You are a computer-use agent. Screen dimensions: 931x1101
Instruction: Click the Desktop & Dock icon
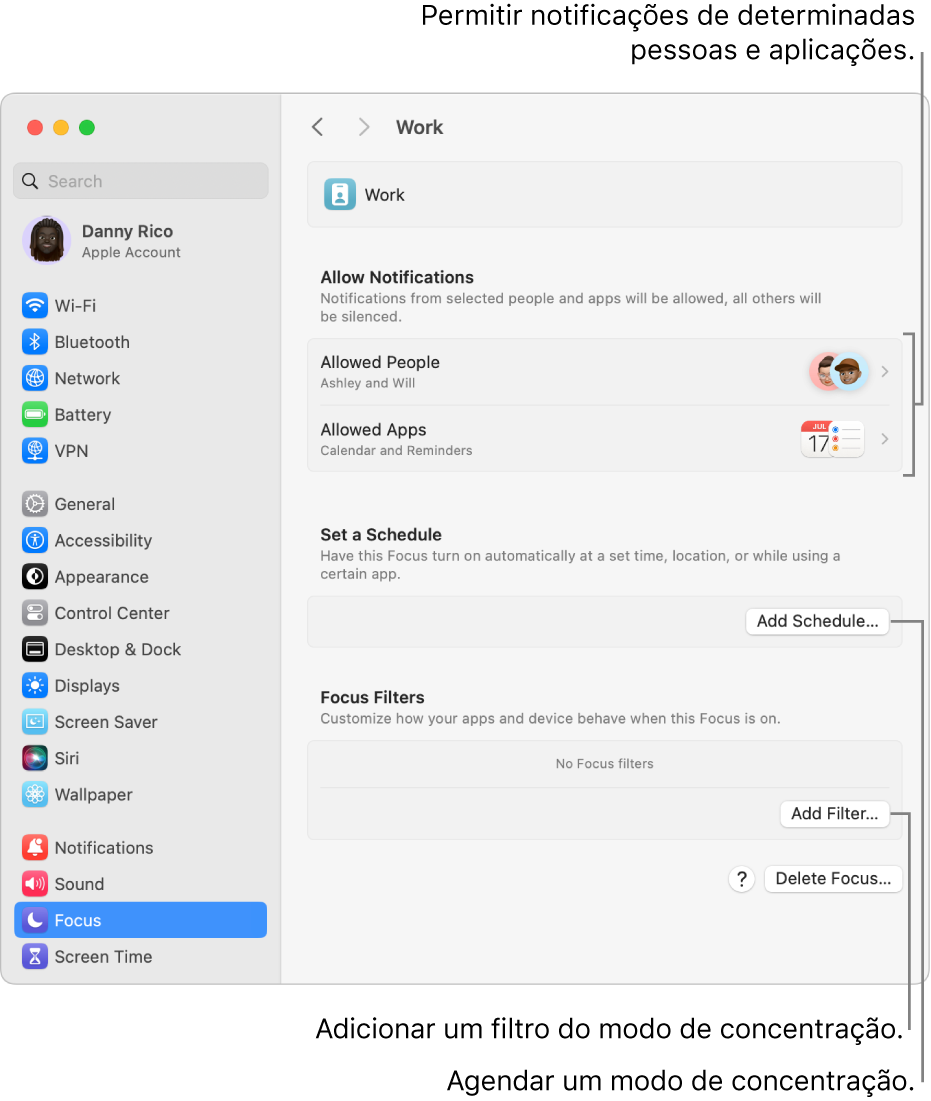pos(34,650)
